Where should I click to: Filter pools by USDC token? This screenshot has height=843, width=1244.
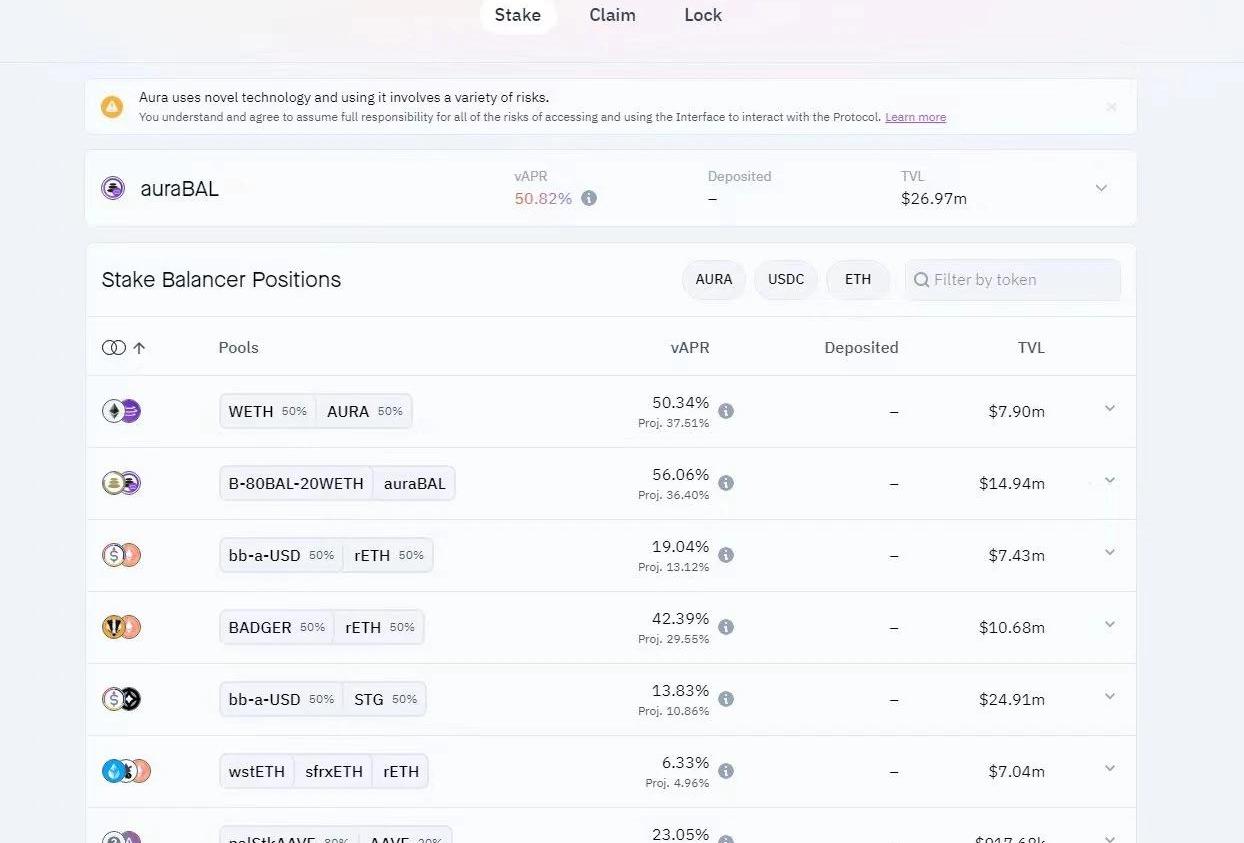click(786, 280)
